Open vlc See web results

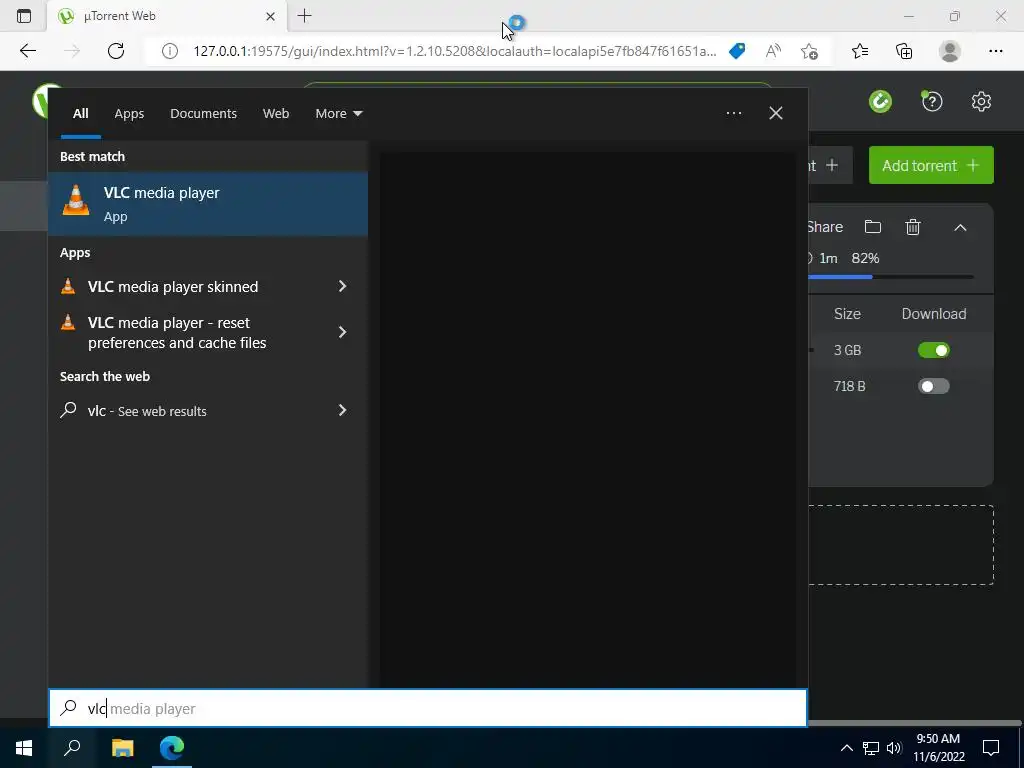[x=147, y=411]
